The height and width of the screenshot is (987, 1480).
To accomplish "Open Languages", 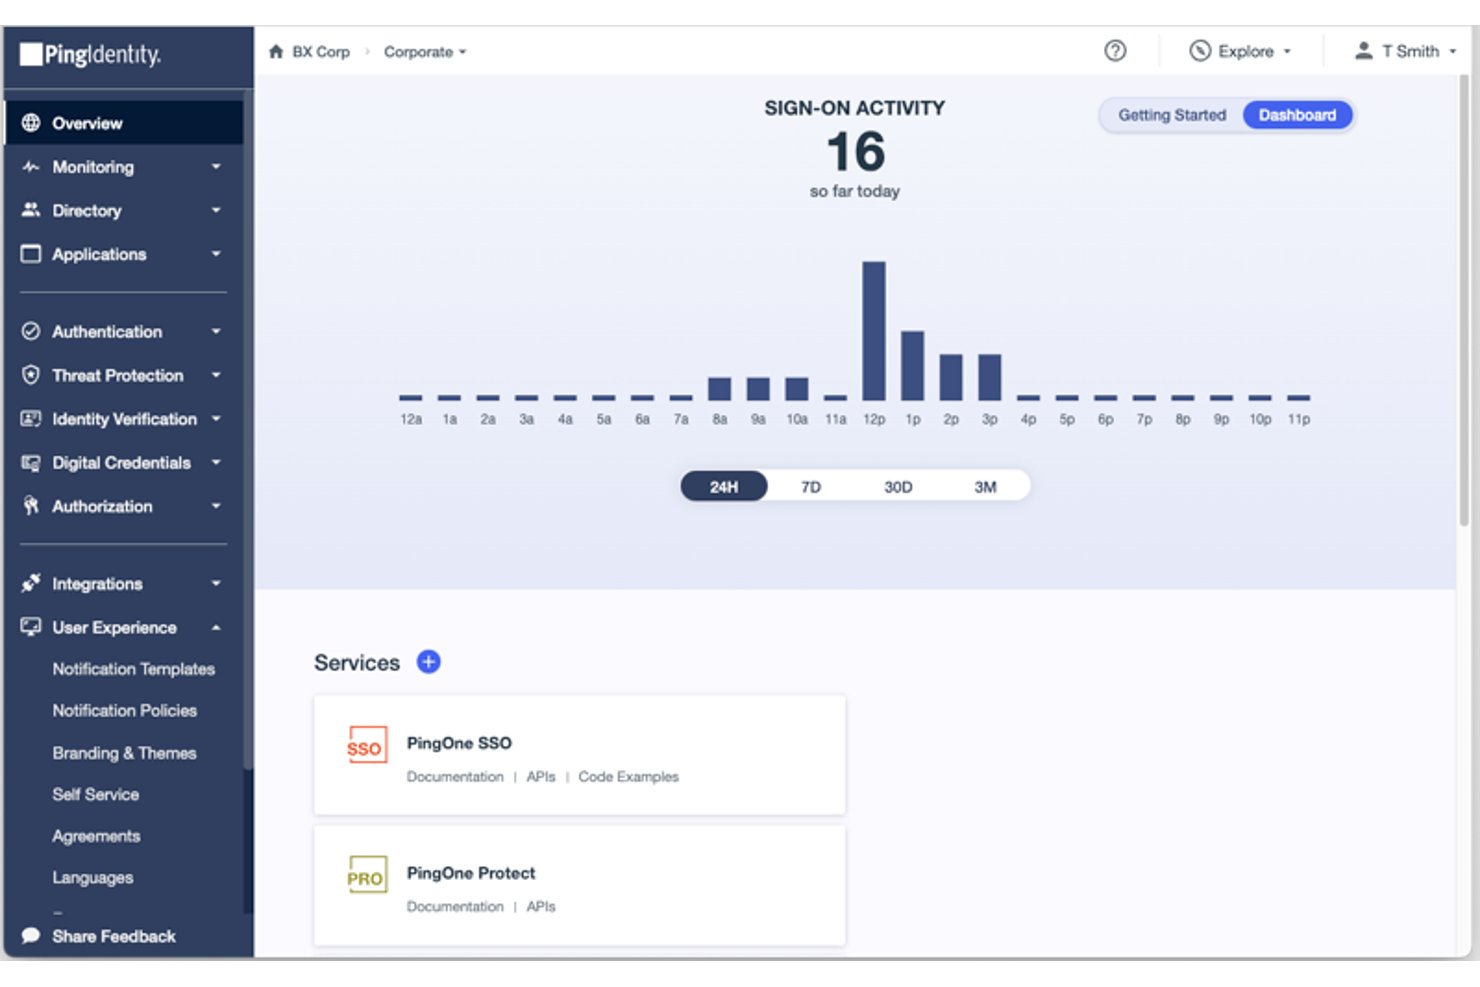I will 93,878.
